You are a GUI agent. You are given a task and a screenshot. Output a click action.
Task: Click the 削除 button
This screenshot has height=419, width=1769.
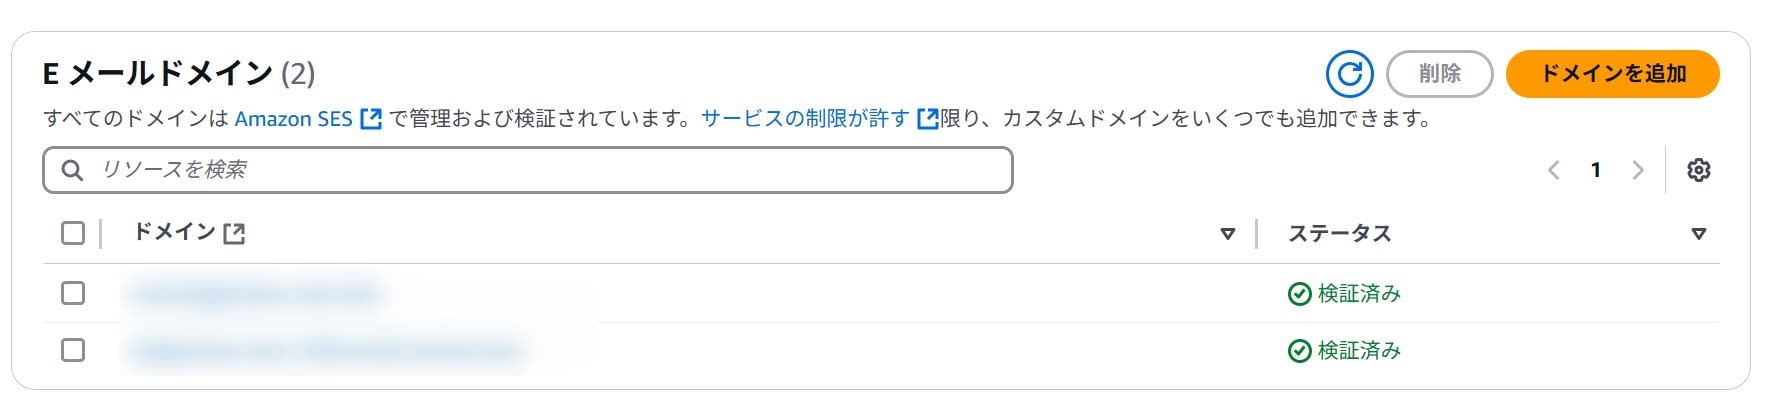click(1439, 74)
